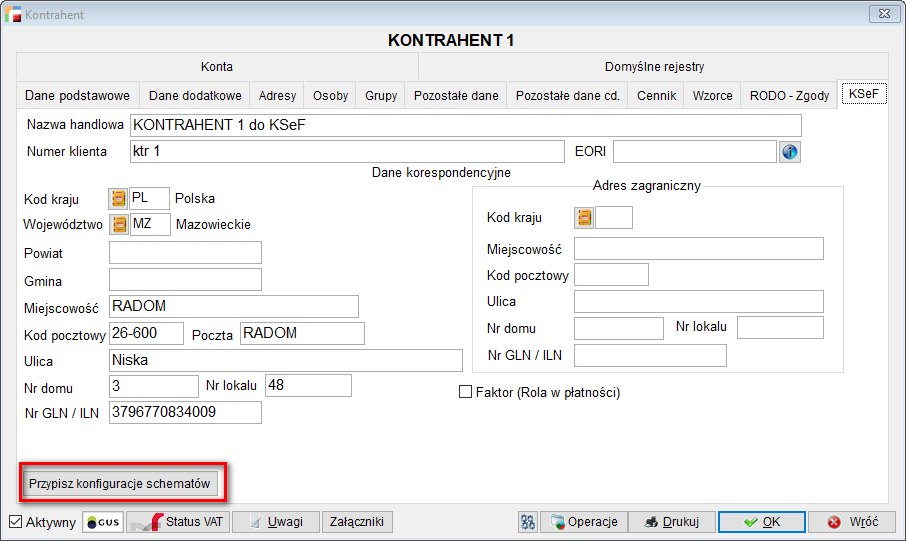Click the GUS data lookup button
906x541 pixels.
pos(102,522)
